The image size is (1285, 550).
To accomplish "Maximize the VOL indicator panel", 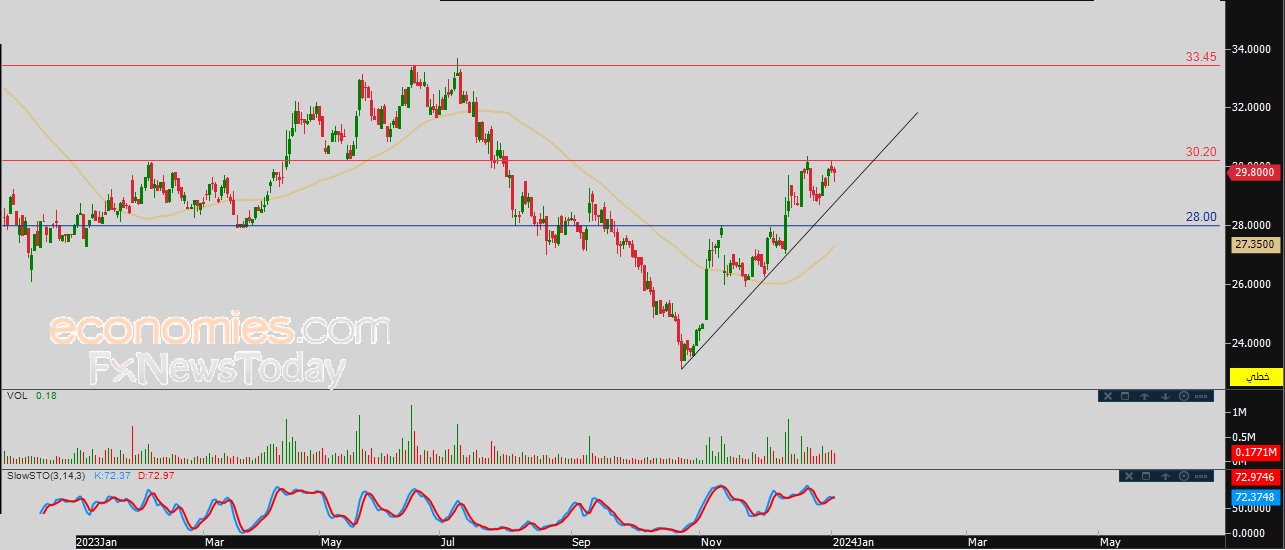I will click(x=1125, y=396).
